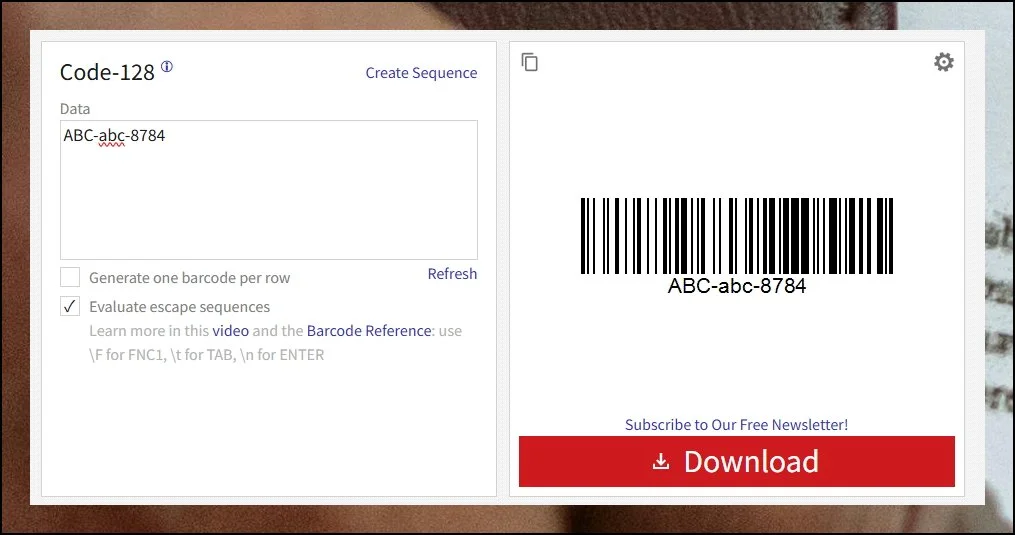Viewport: 1015px width, 535px height.
Task: Open barcode settings via the gear icon
Action: (943, 62)
